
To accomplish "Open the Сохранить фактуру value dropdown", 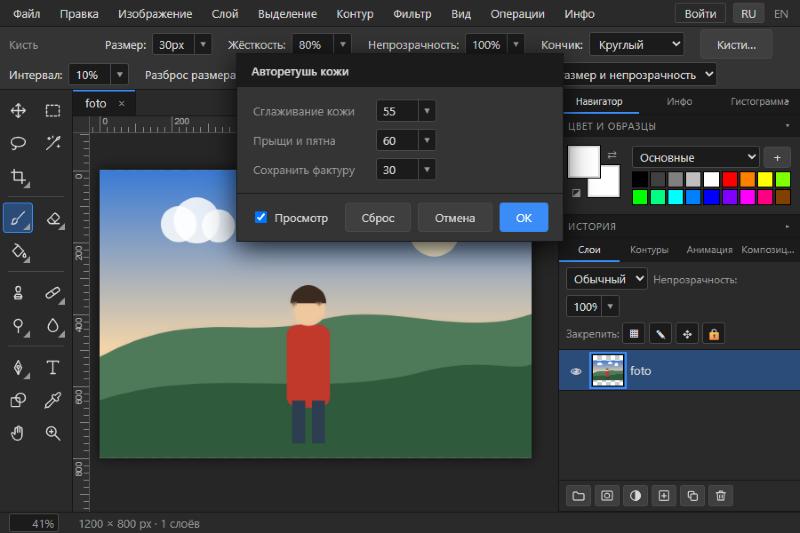I will point(427,169).
